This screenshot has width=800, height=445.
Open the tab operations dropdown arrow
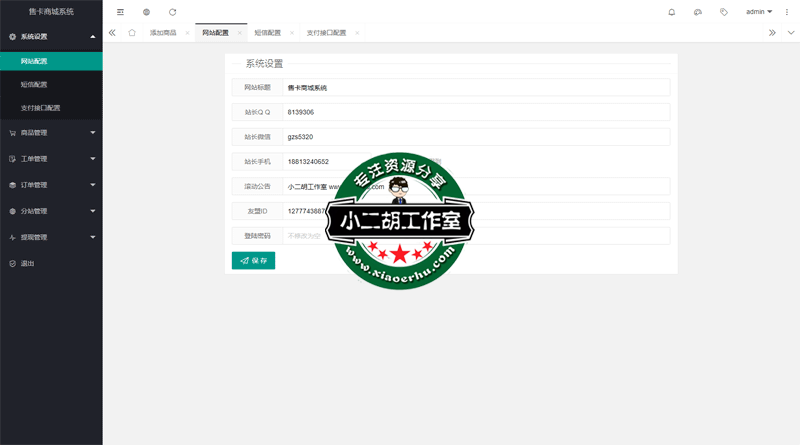coord(789,33)
